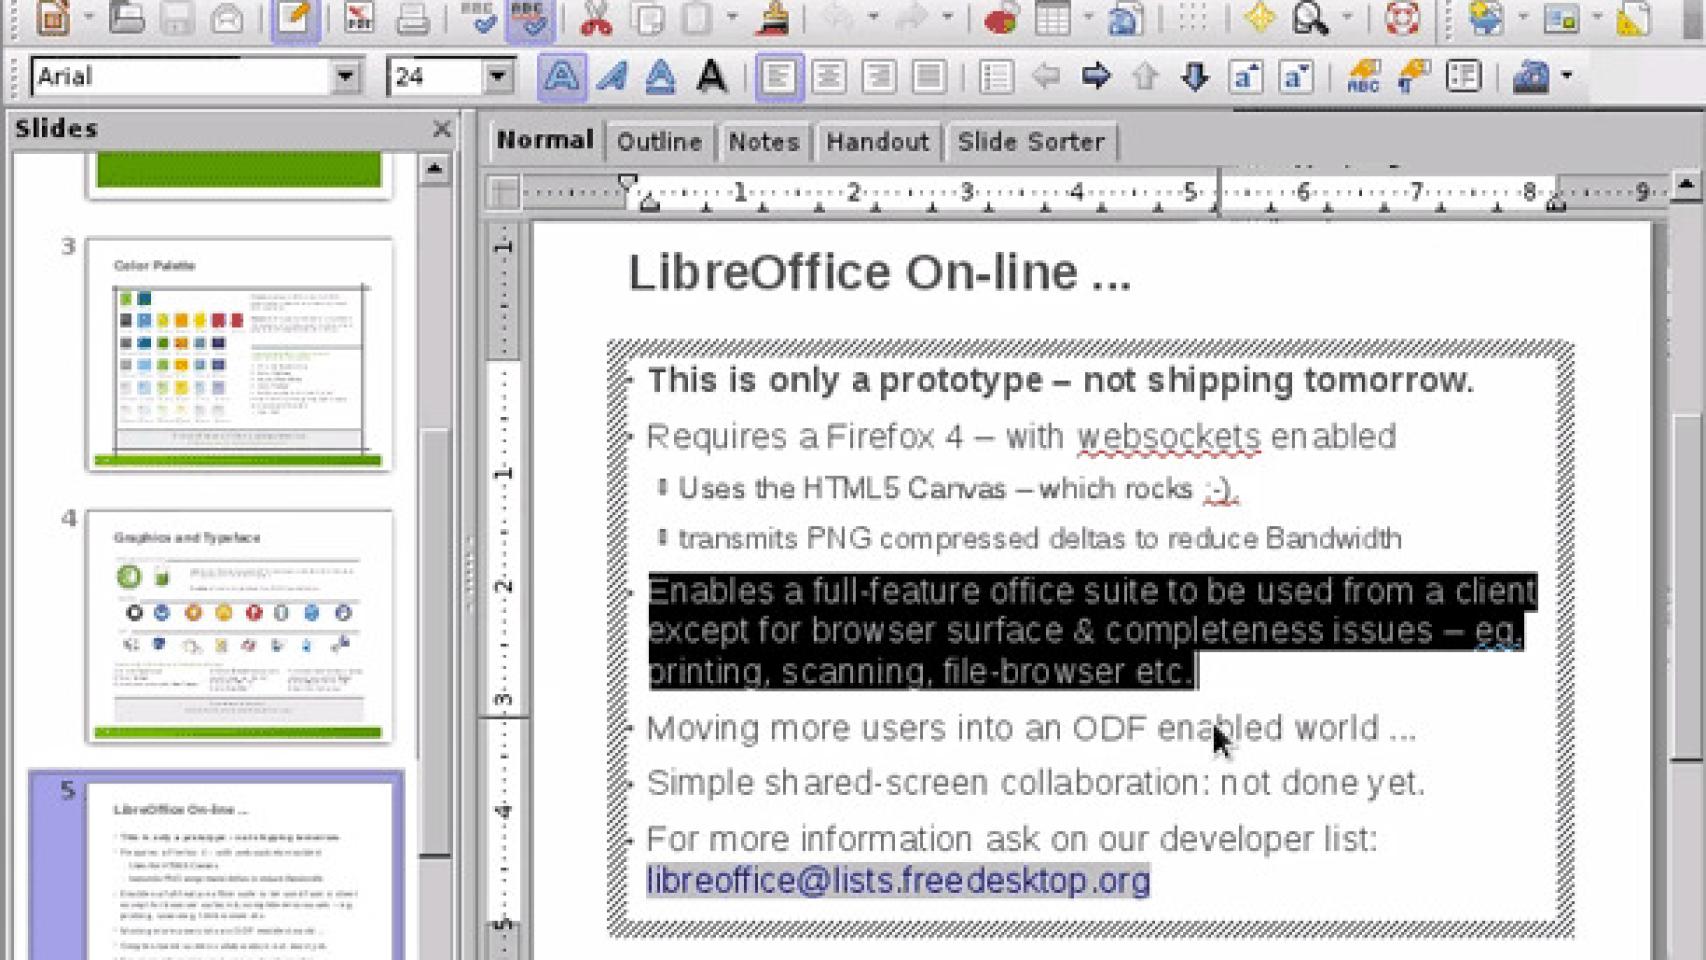Image resolution: width=1706 pixels, height=960 pixels.
Task: Click the Bullets and Numbering dialog icon
Action: click(x=1463, y=77)
